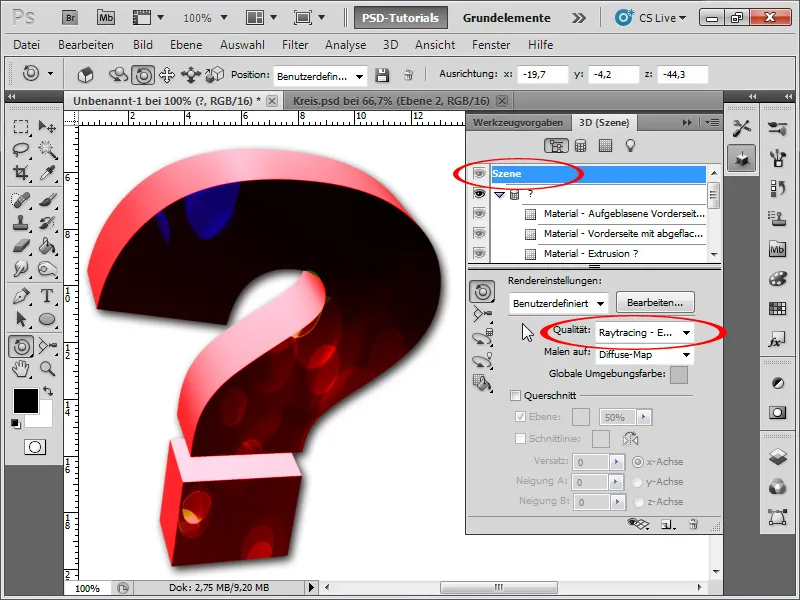This screenshot has width=800, height=600.
Task: Toggle Quick Mask mode
Action: (35, 447)
